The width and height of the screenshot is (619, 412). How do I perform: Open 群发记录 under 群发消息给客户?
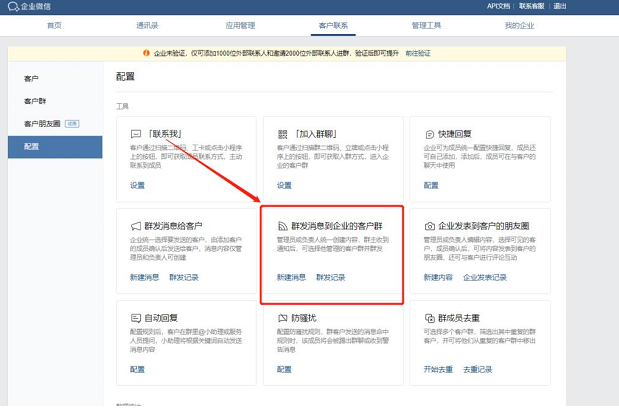point(184,277)
